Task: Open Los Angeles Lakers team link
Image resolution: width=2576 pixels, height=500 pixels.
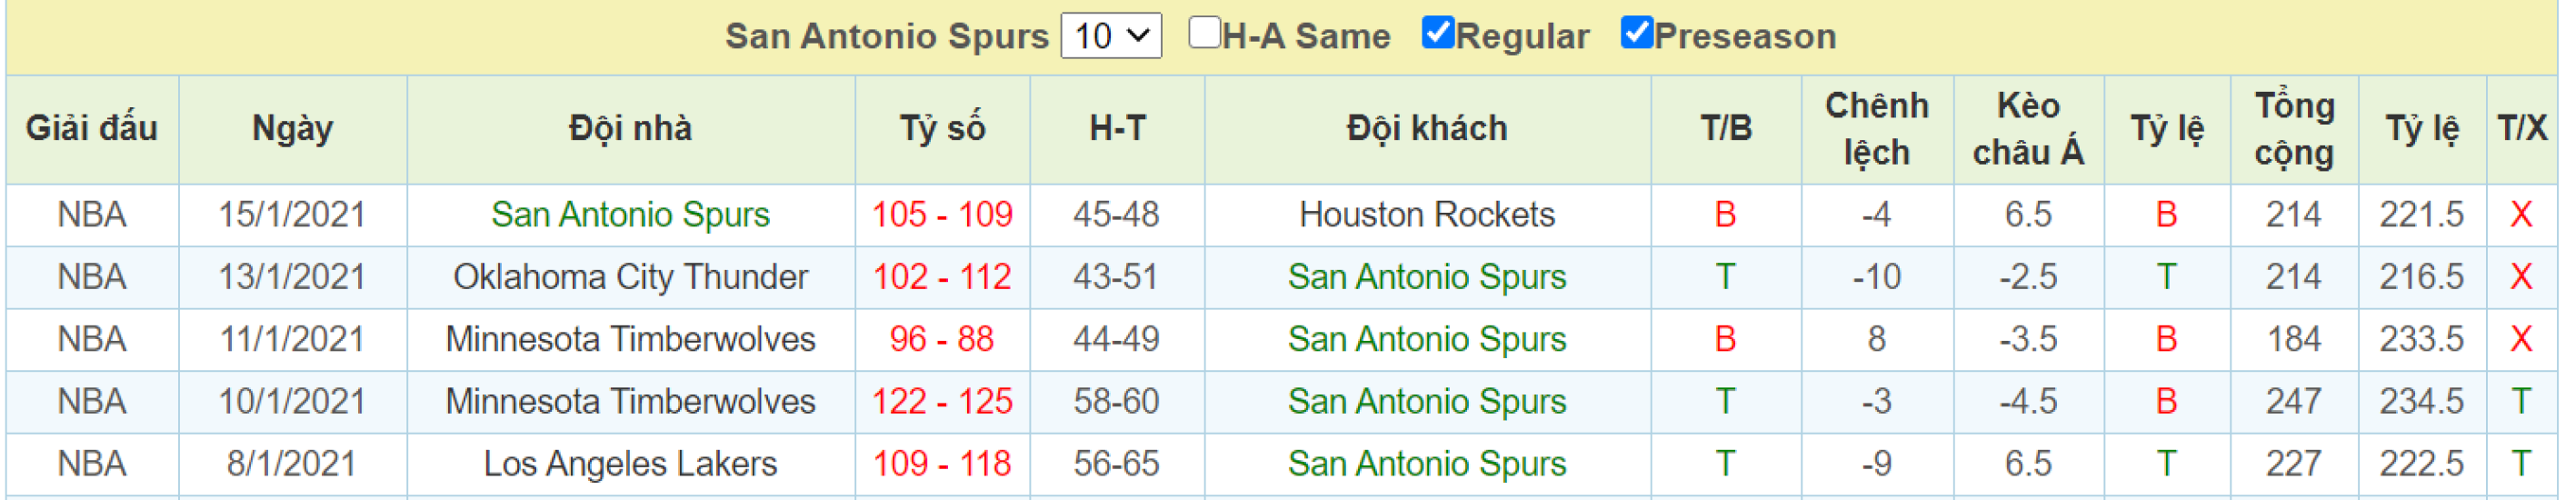Action: pos(630,464)
